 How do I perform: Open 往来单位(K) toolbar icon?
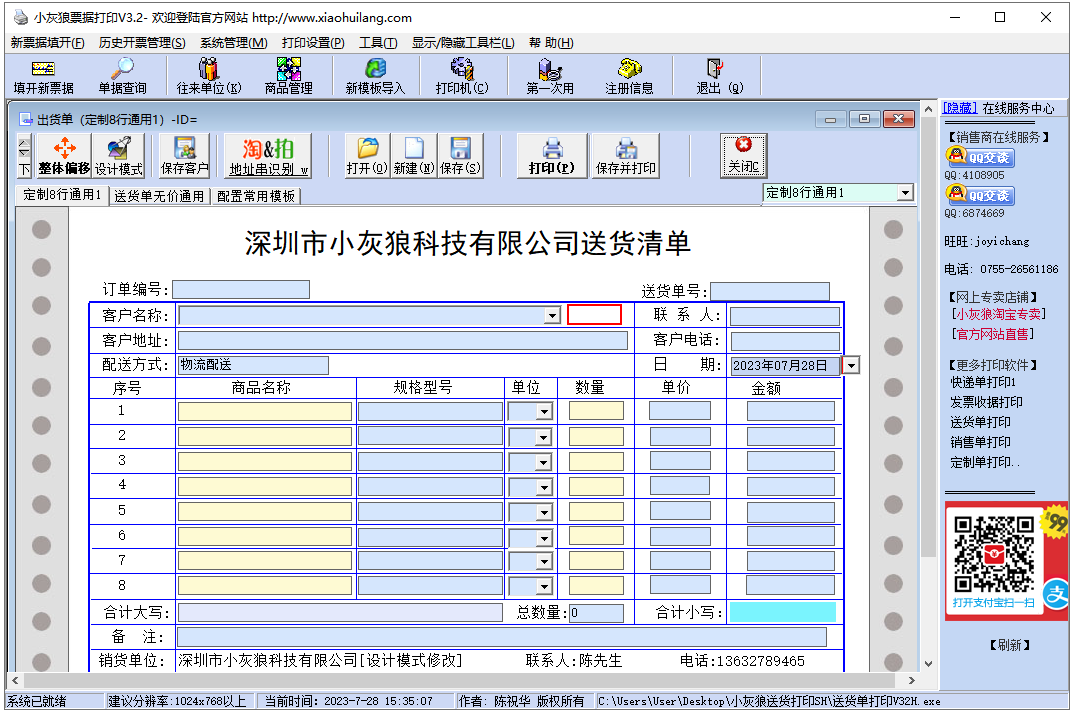click(209, 76)
